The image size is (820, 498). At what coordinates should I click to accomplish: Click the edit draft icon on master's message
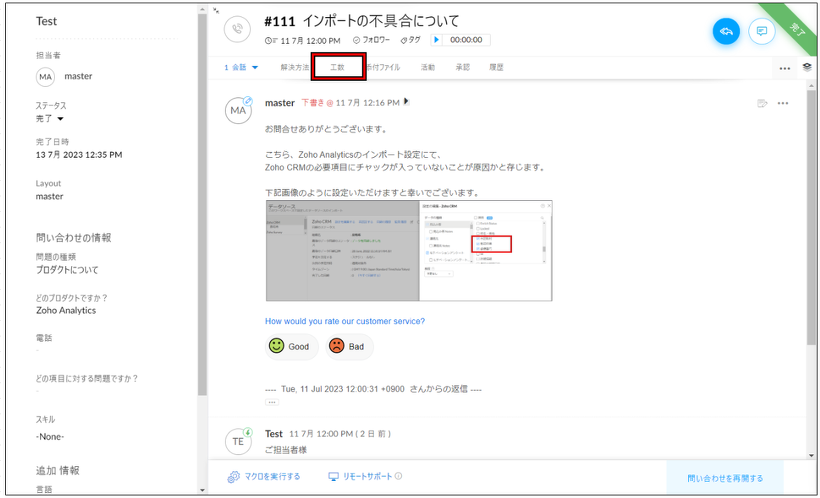tap(762, 104)
